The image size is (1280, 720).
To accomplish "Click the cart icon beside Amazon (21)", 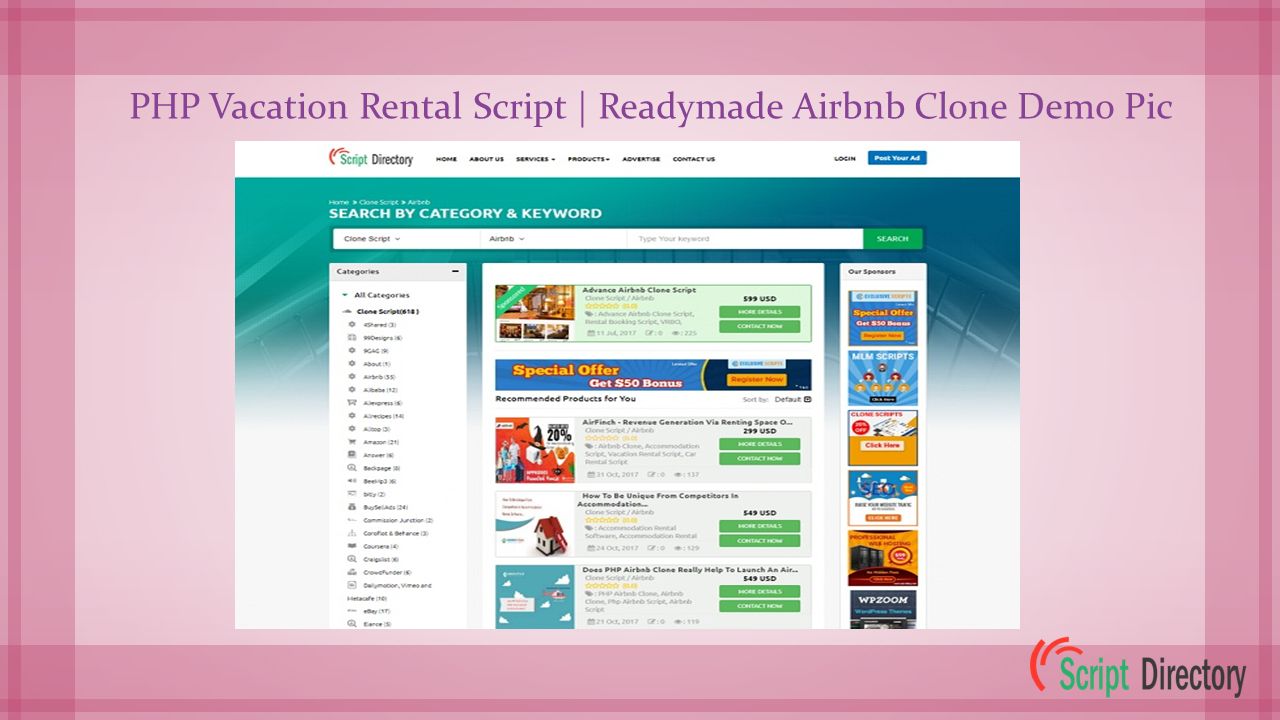I will click(x=352, y=442).
